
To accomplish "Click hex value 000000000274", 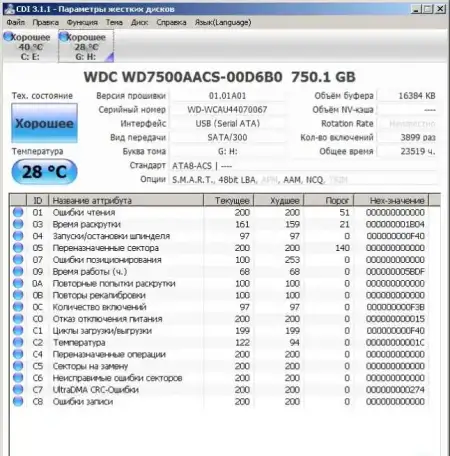I will click(395, 389).
